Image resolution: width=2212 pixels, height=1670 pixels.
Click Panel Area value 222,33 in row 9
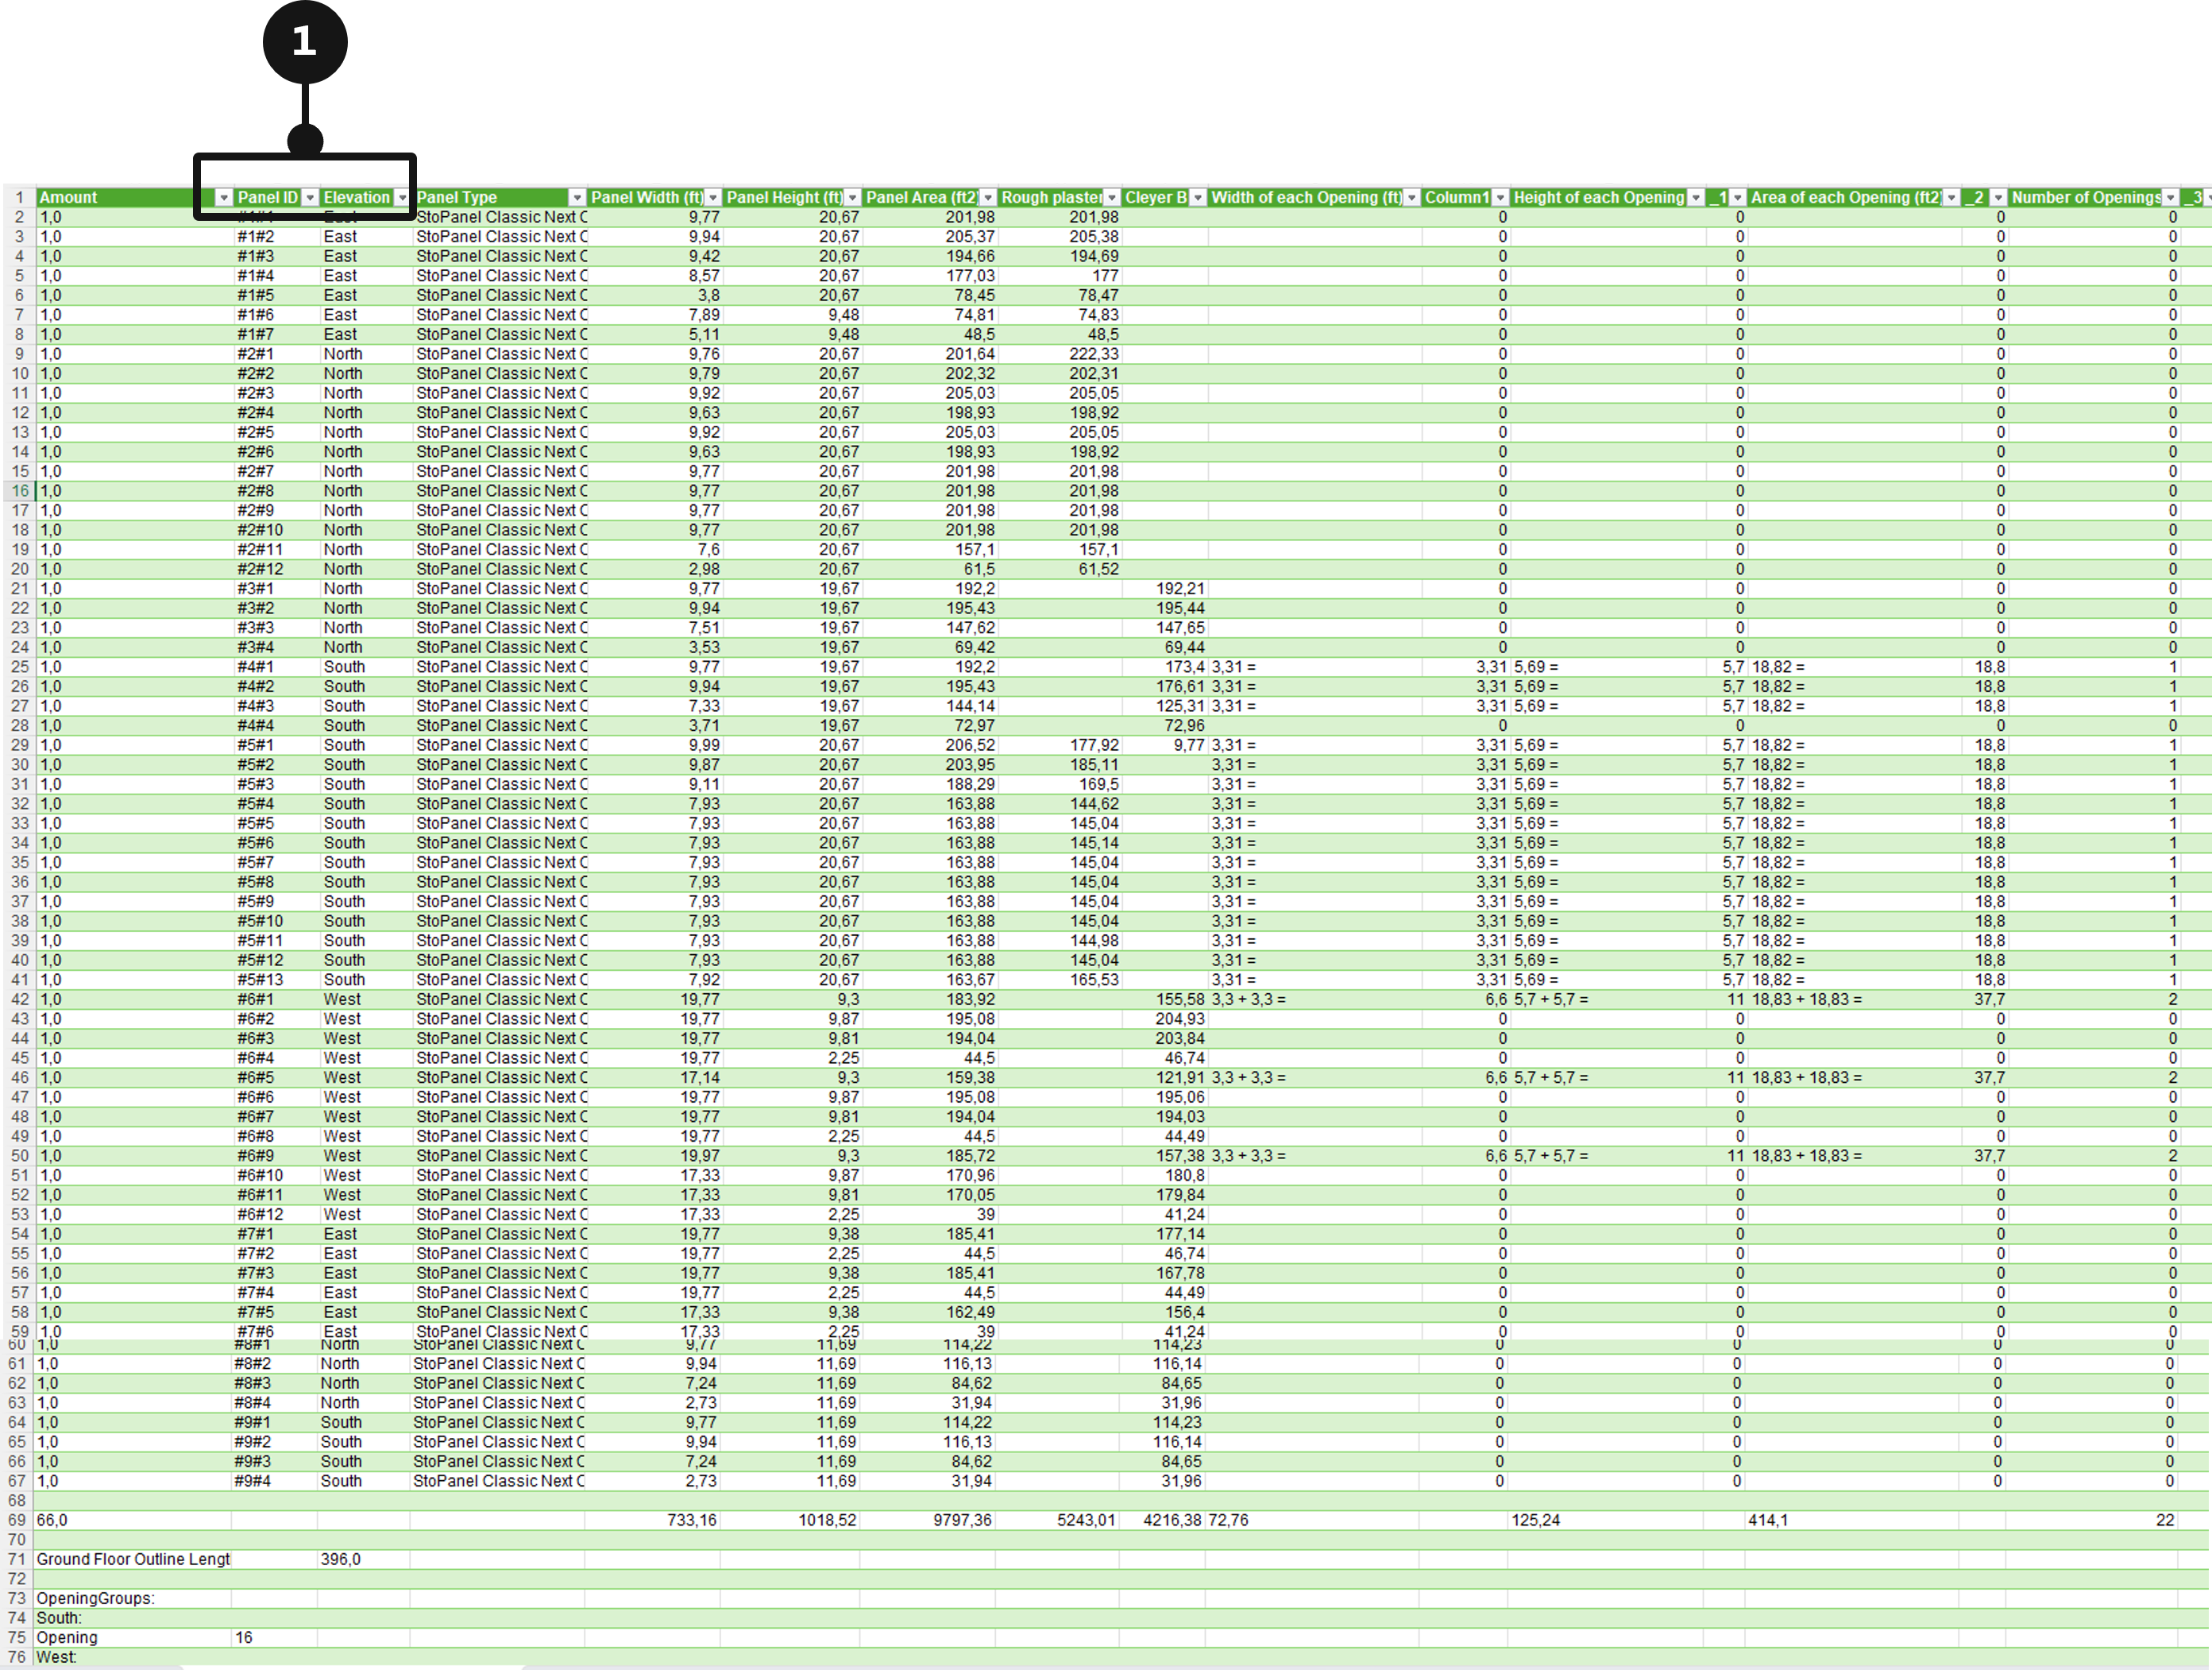pyautogui.click(x=1059, y=354)
